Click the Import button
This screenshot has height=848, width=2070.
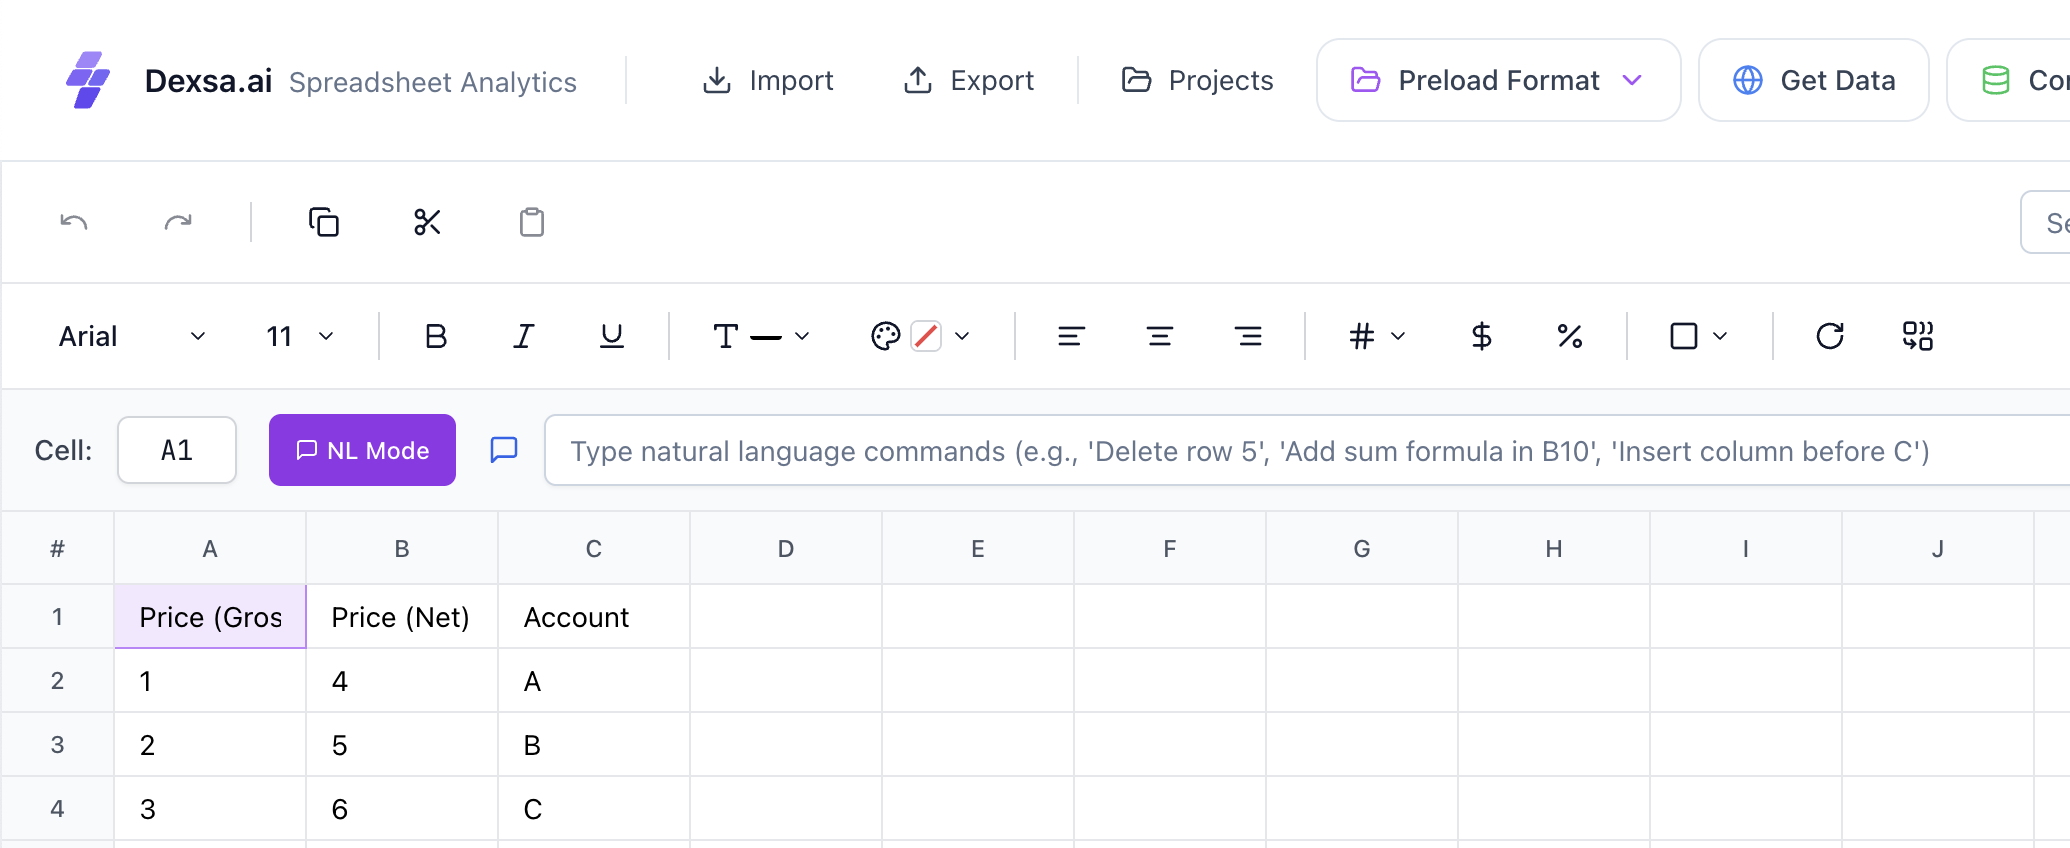(768, 80)
